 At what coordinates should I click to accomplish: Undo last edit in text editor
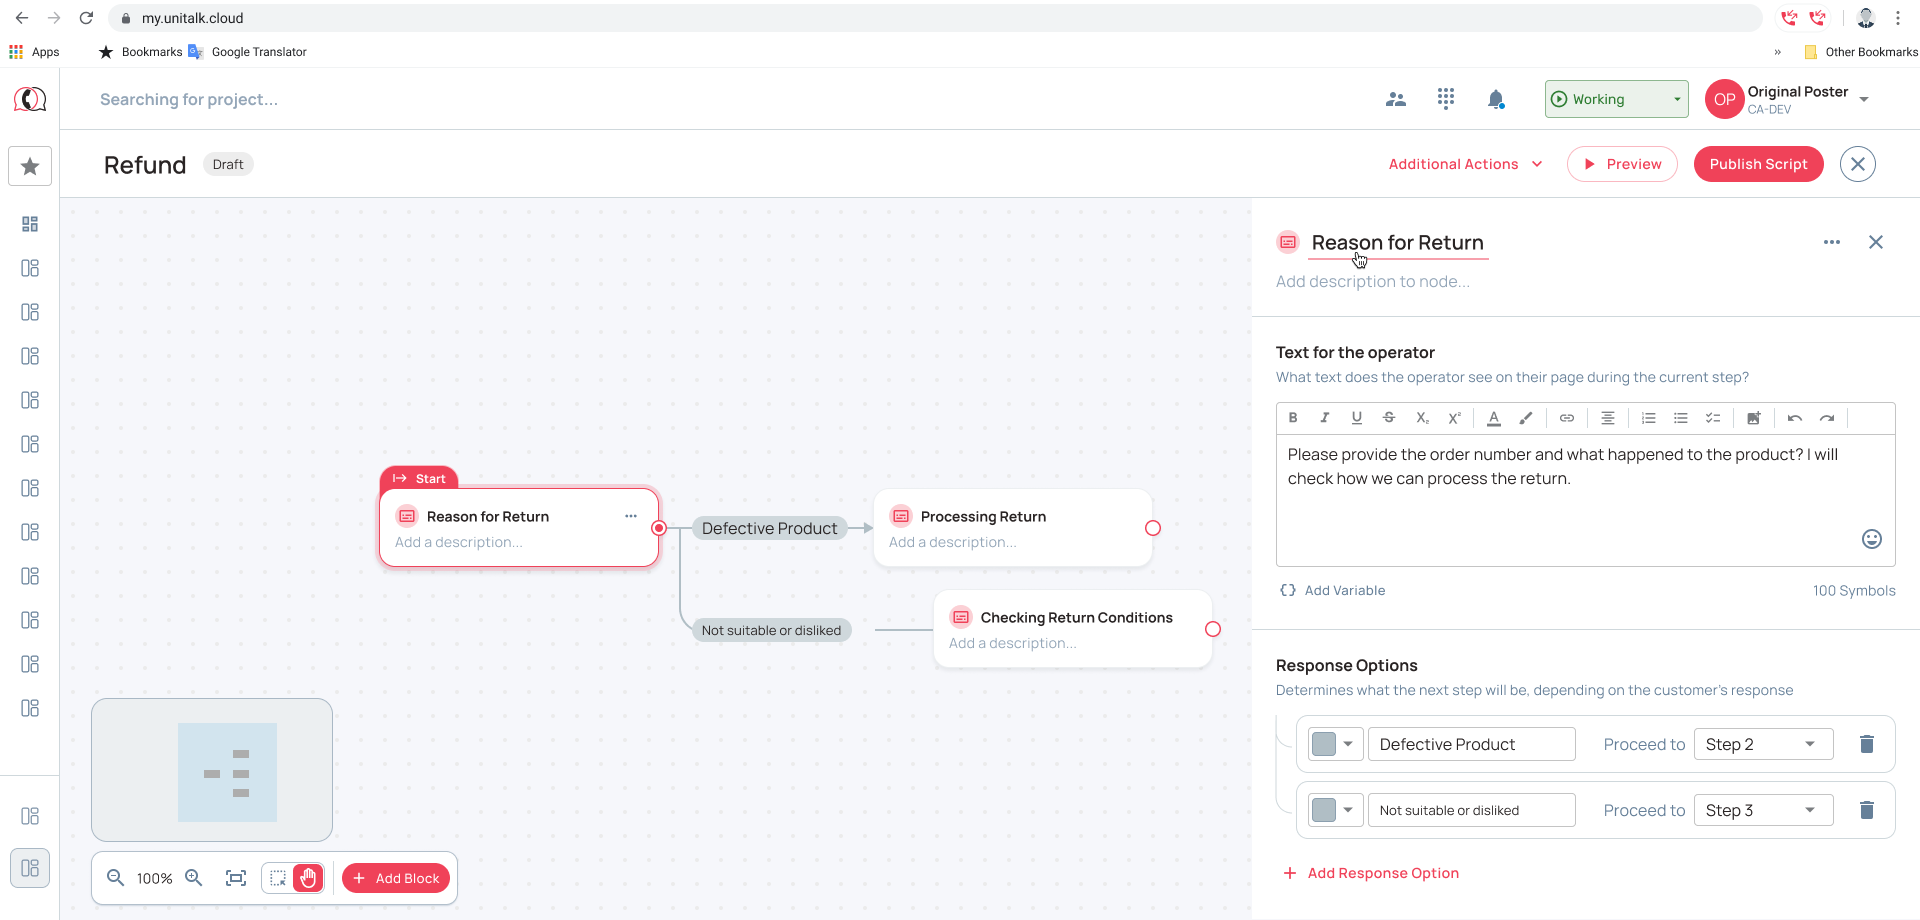[1795, 418]
